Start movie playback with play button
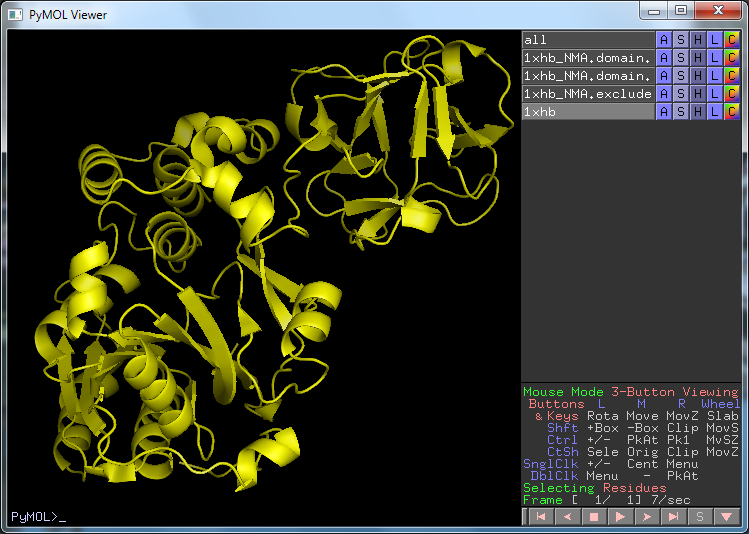 coord(620,517)
